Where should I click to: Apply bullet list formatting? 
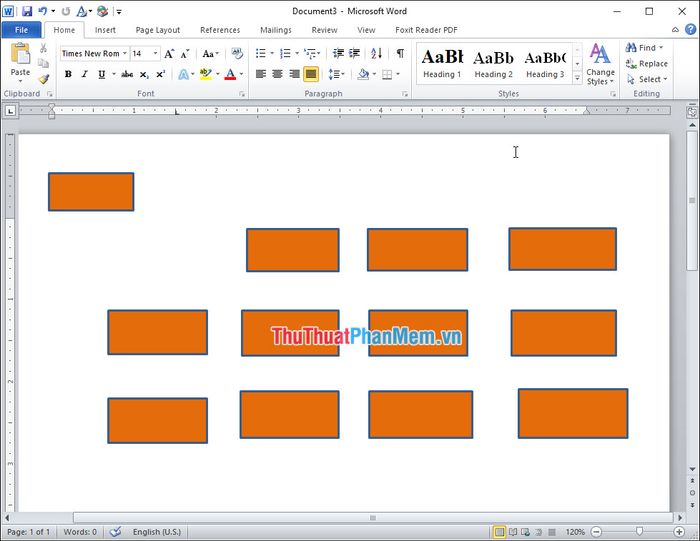point(260,54)
